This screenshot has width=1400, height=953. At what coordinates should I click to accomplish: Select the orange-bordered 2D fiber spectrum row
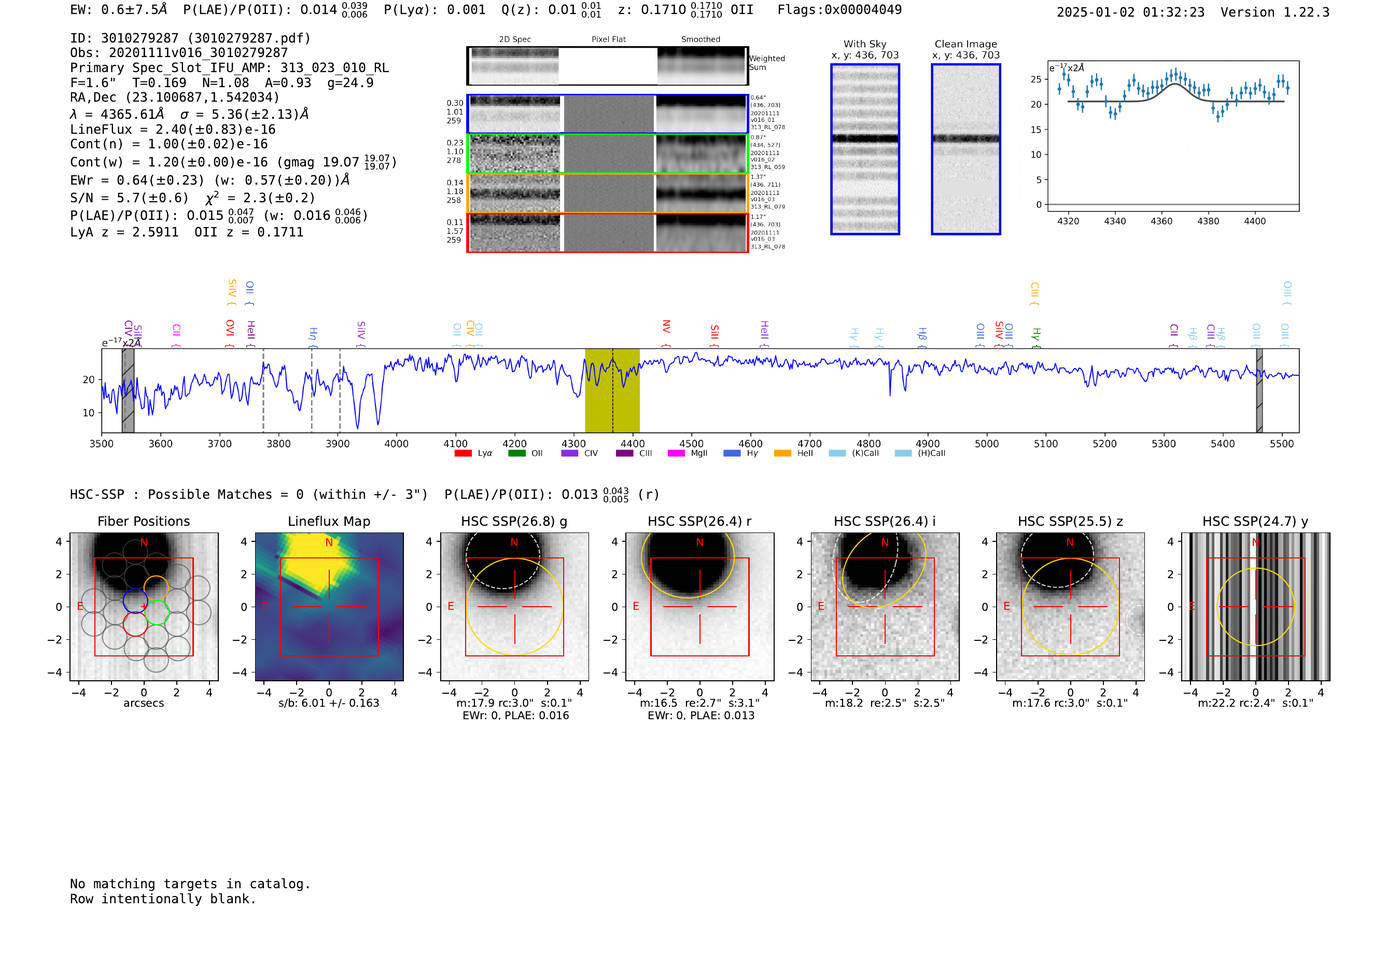pyautogui.click(x=607, y=193)
